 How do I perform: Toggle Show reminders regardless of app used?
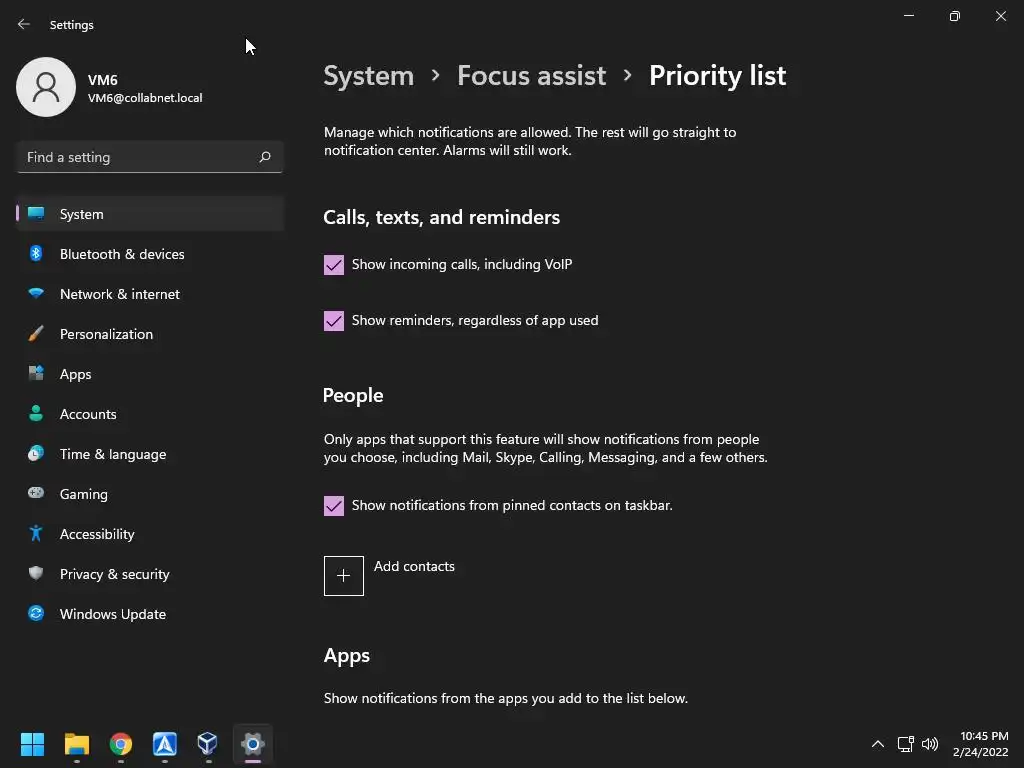334,321
